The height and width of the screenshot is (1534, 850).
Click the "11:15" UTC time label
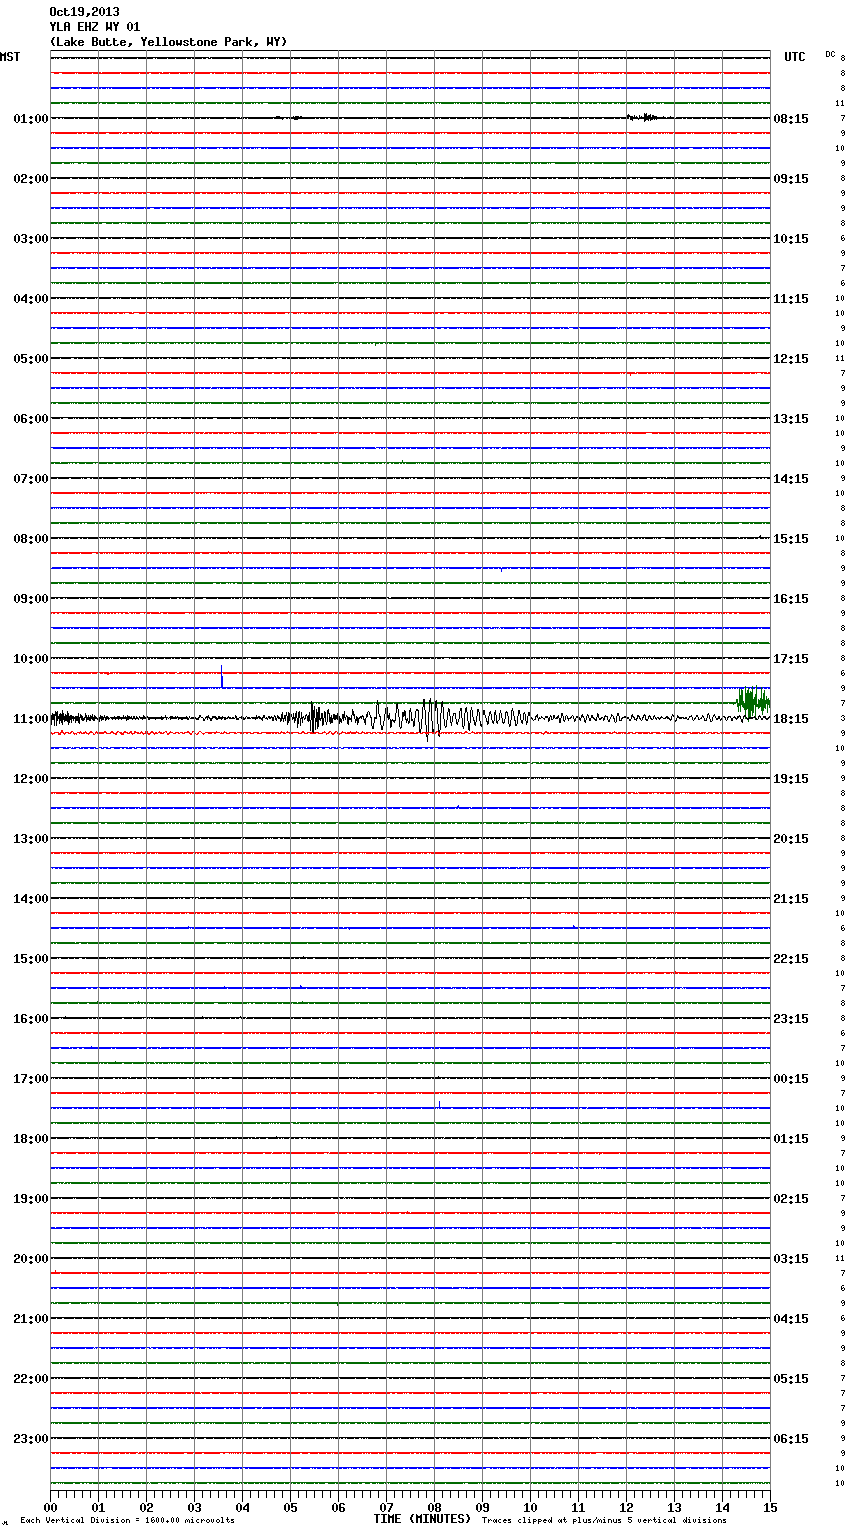click(791, 299)
